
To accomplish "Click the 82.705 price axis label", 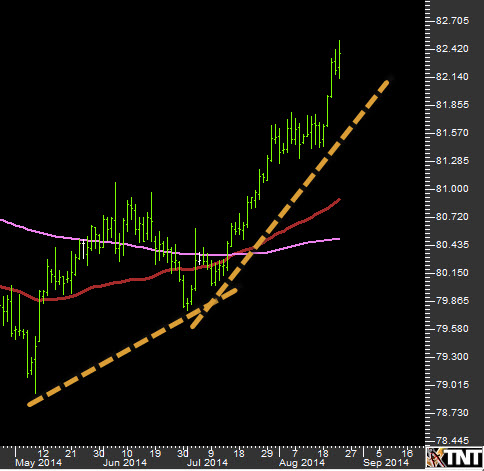I will pyautogui.click(x=452, y=21).
